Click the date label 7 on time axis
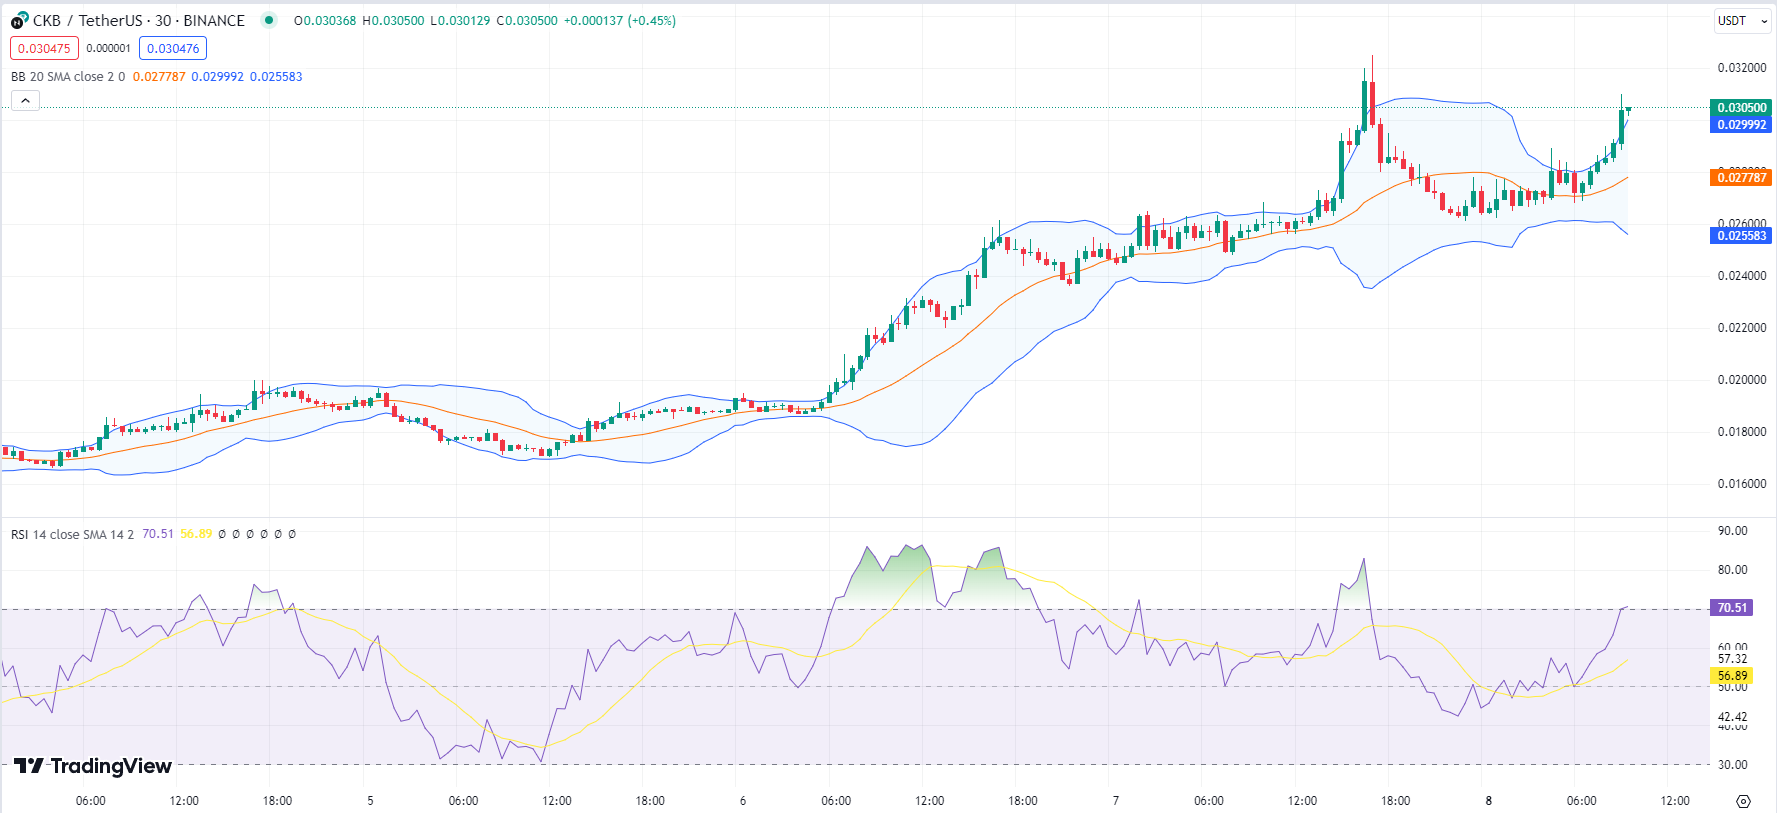This screenshot has width=1777, height=813. click(1116, 801)
